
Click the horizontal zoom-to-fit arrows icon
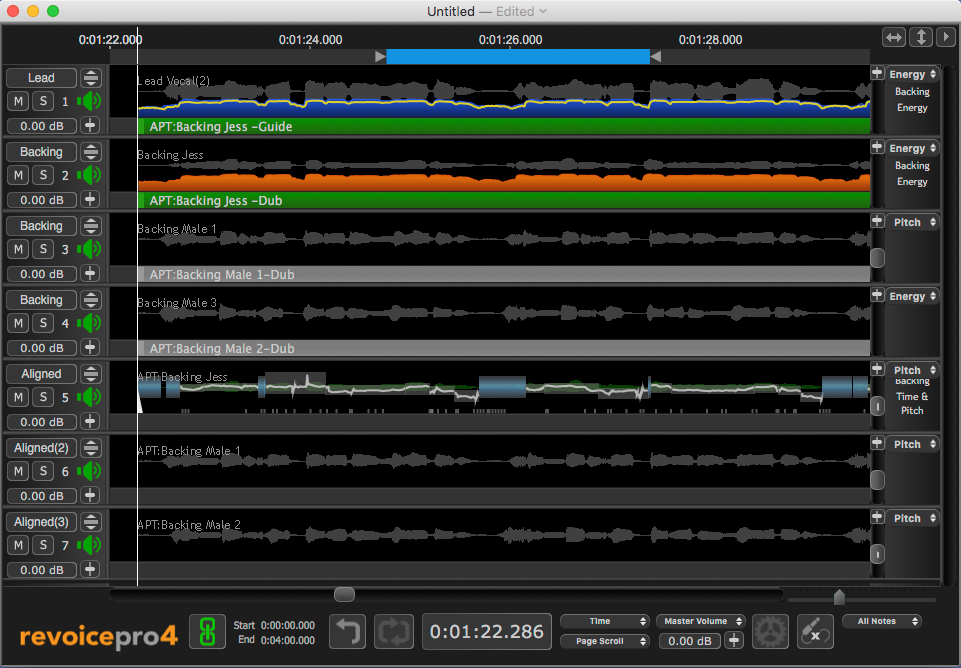pos(893,37)
